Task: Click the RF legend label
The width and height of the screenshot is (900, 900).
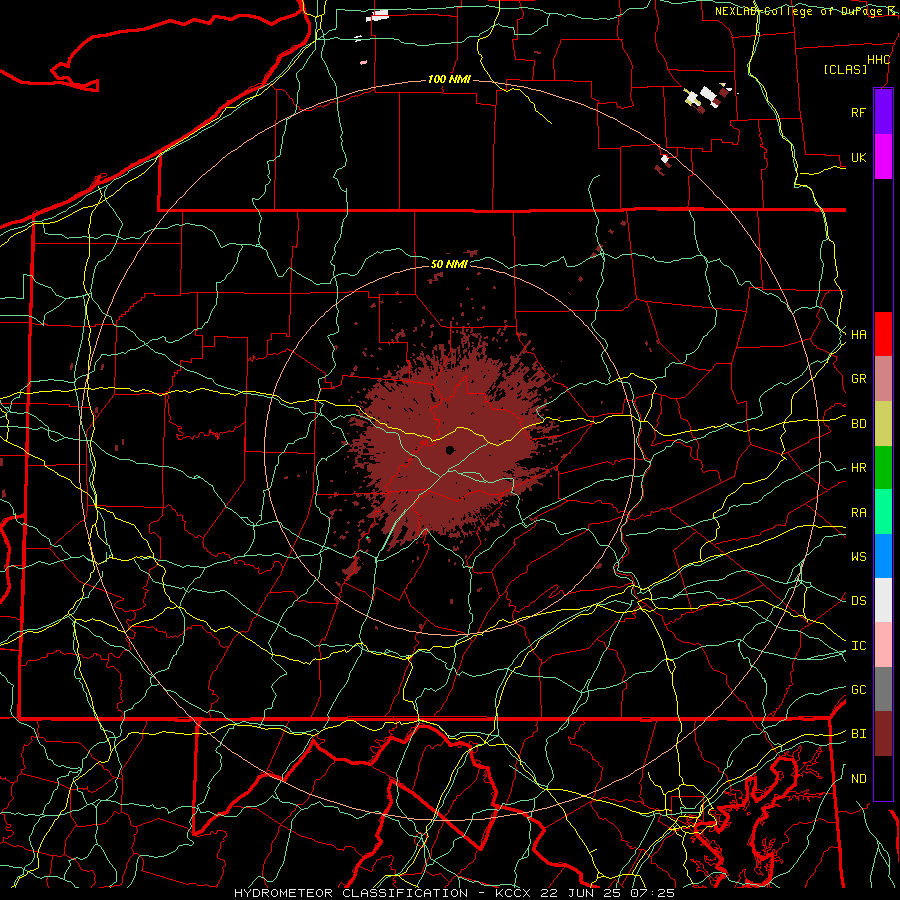Action: (x=858, y=112)
